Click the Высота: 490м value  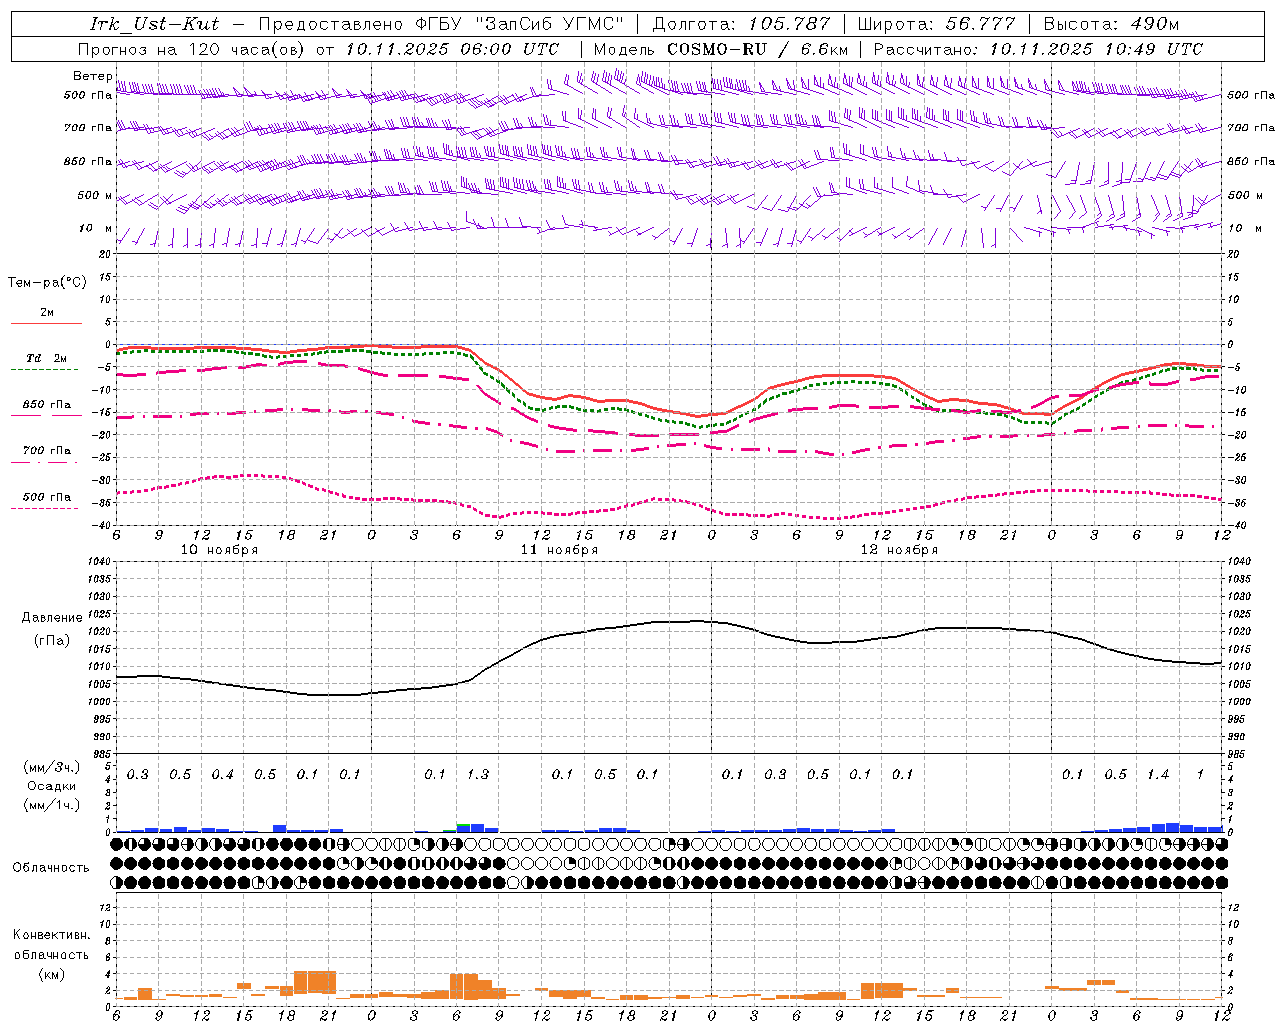[x=1111, y=24]
